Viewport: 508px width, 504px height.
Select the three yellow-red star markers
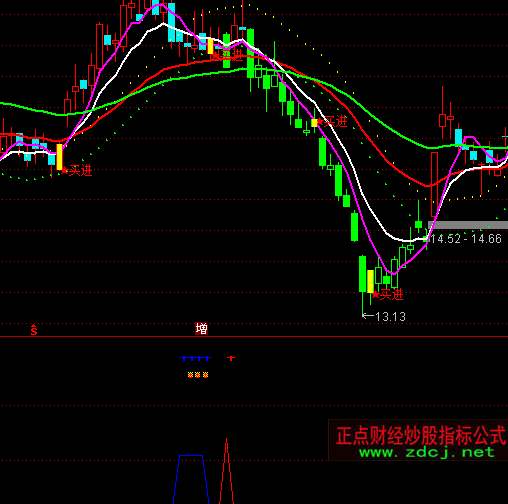pos(198,375)
